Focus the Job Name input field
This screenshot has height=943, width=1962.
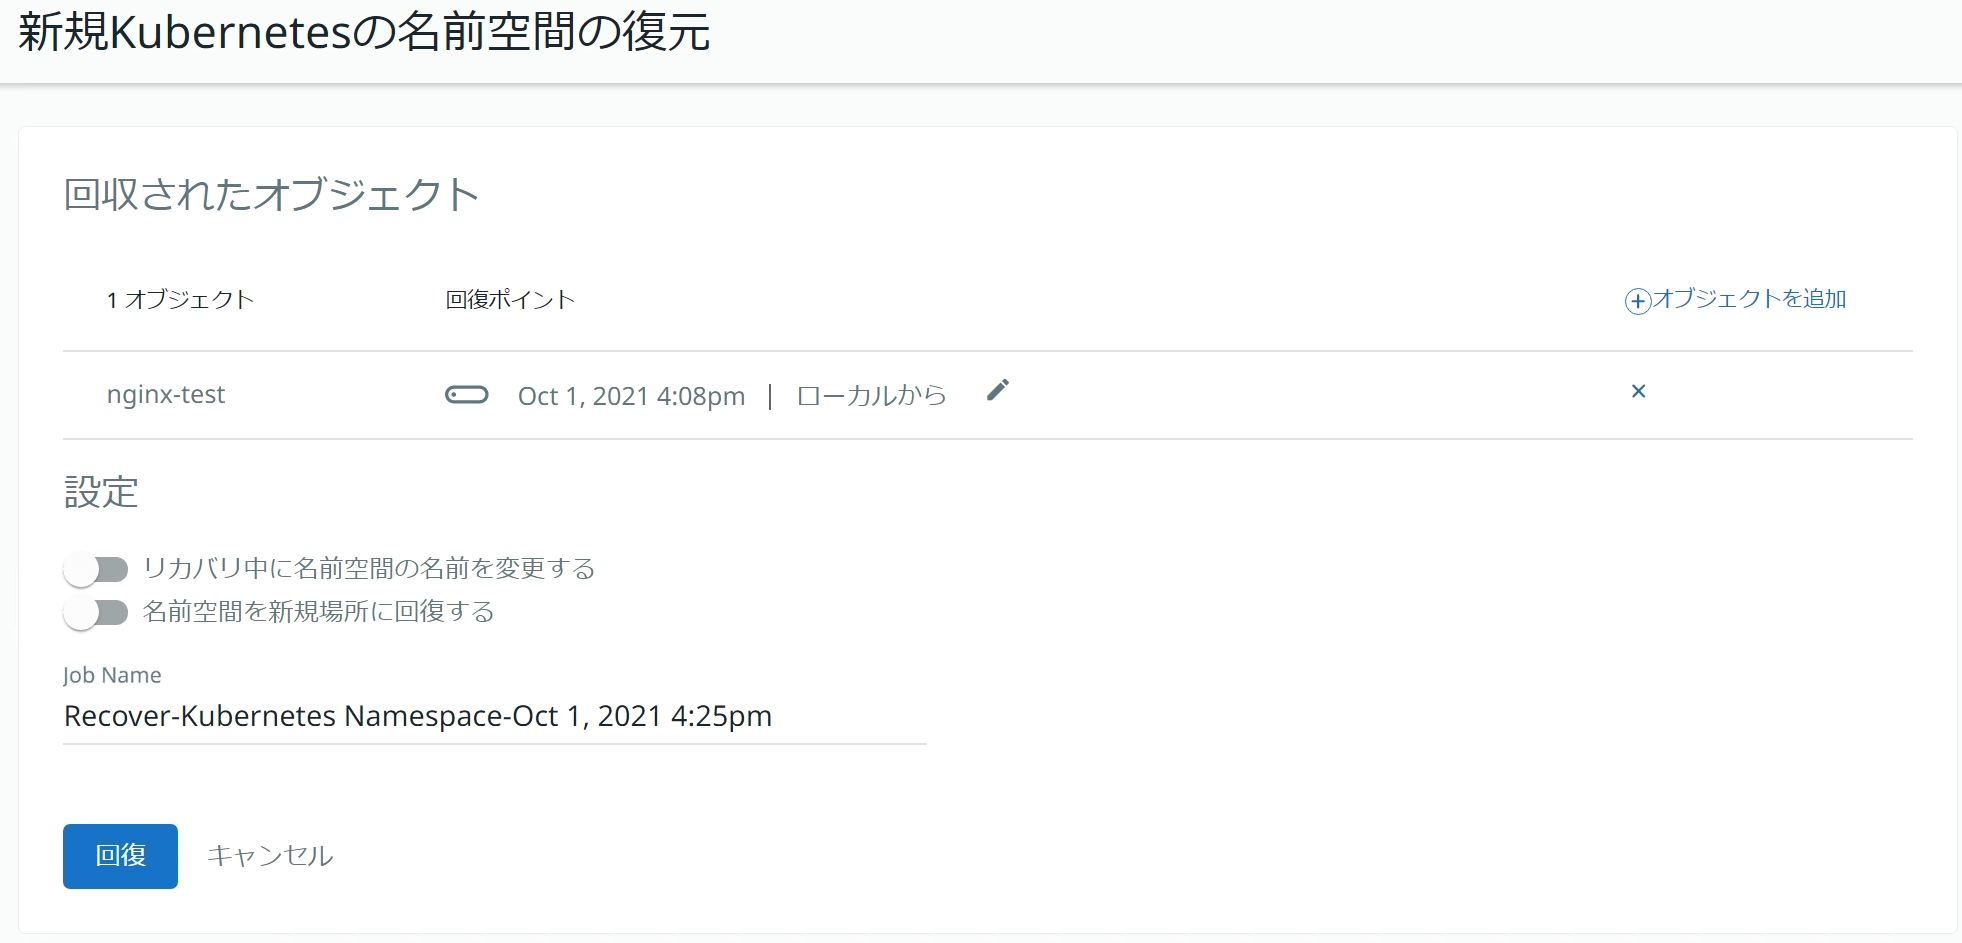pyautogui.click(x=495, y=717)
